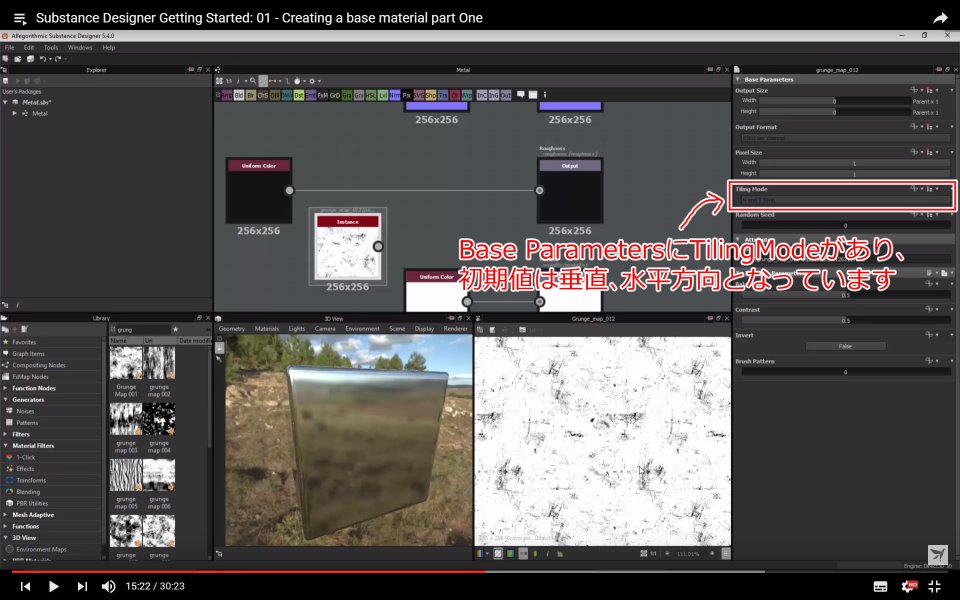Add a Blur node from the graph toolbar

click(x=251, y=96)
